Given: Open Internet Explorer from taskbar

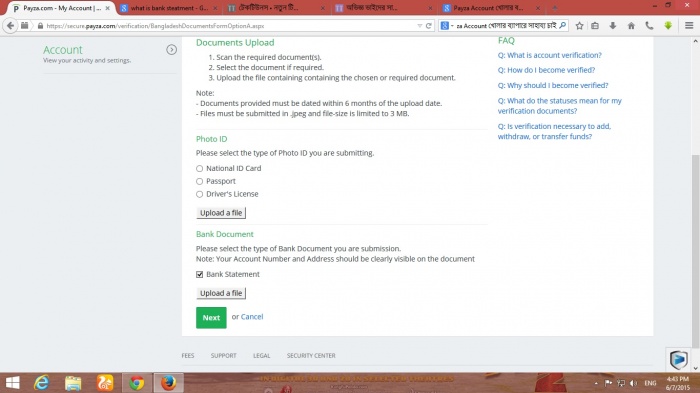Looking at the screenshot, I should (x=42, y=383).
